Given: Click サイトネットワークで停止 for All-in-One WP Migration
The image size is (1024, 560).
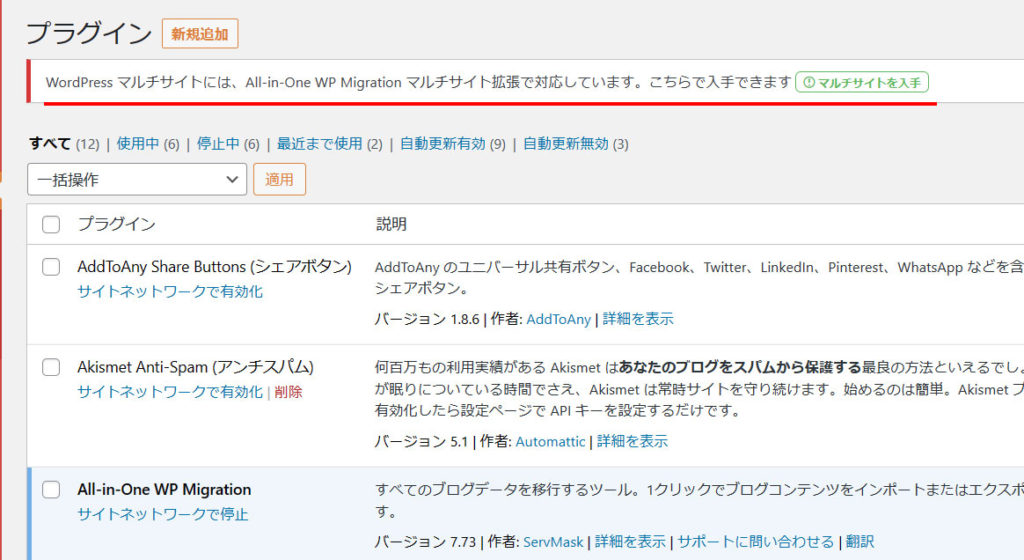Looking at the screenshot, I should (x=162, y=515).
